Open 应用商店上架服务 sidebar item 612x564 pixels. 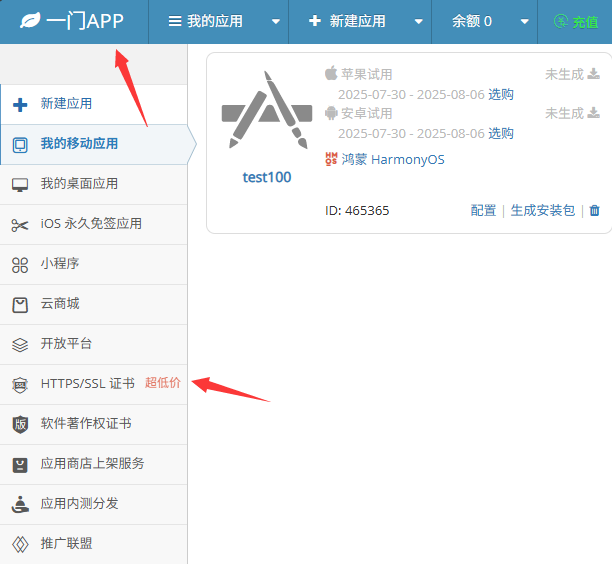(x=94, y=464)
